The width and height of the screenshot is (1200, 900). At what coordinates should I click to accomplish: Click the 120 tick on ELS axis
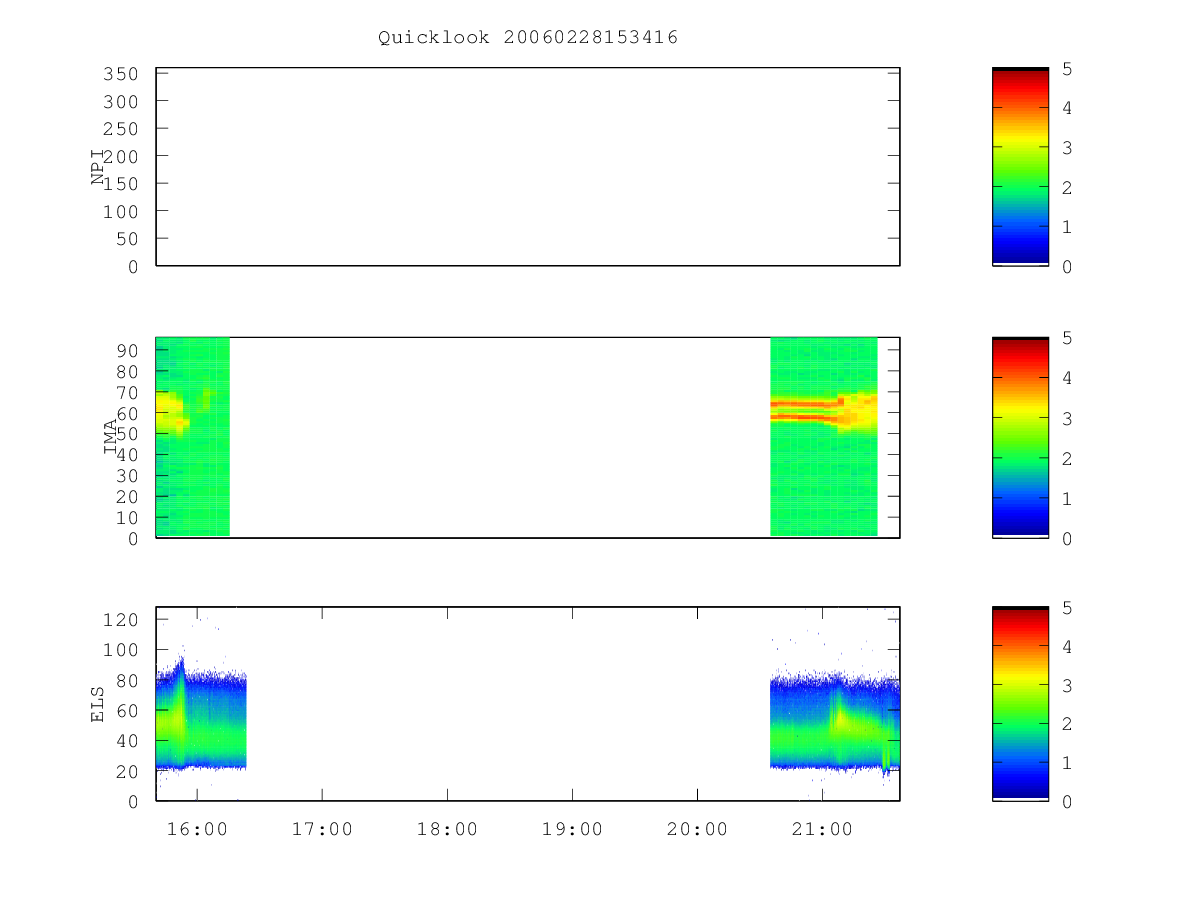click(x=120, y=620)
